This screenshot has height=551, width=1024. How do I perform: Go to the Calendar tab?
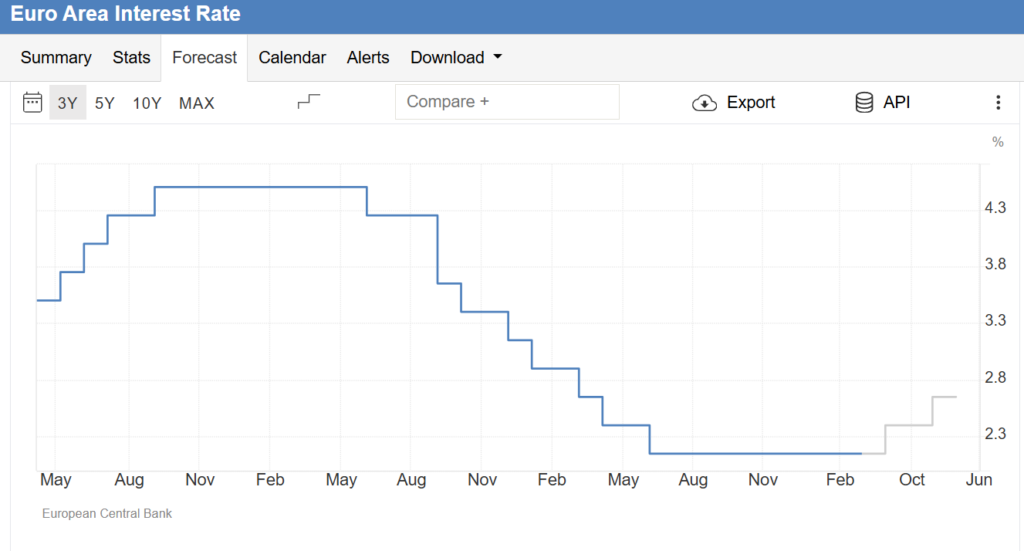[x=292, y=58]
